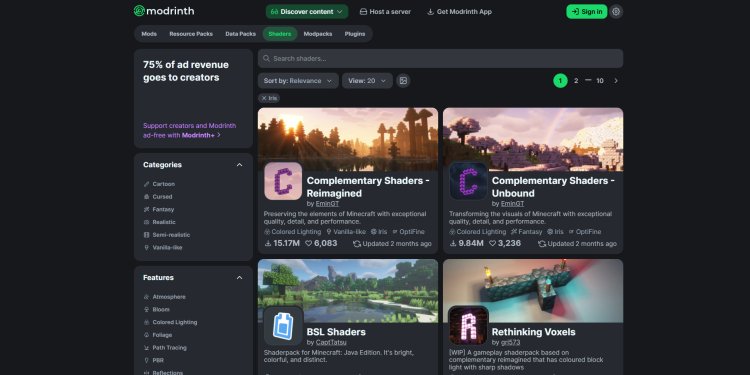Switch to the Mods tab
This screenshot has height=375, width=750.
point(149,34)
